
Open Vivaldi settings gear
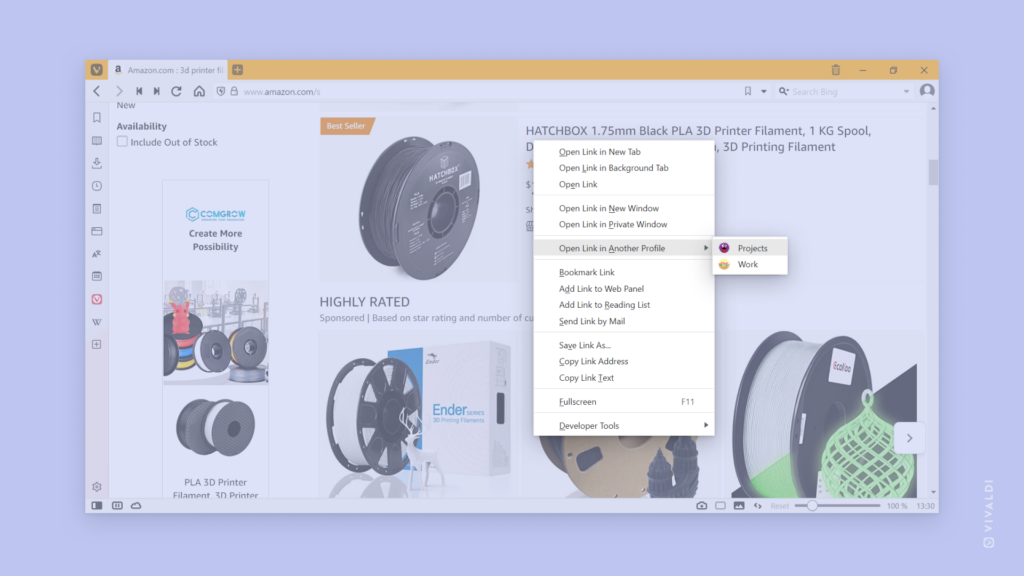click(x=97, y=487)
